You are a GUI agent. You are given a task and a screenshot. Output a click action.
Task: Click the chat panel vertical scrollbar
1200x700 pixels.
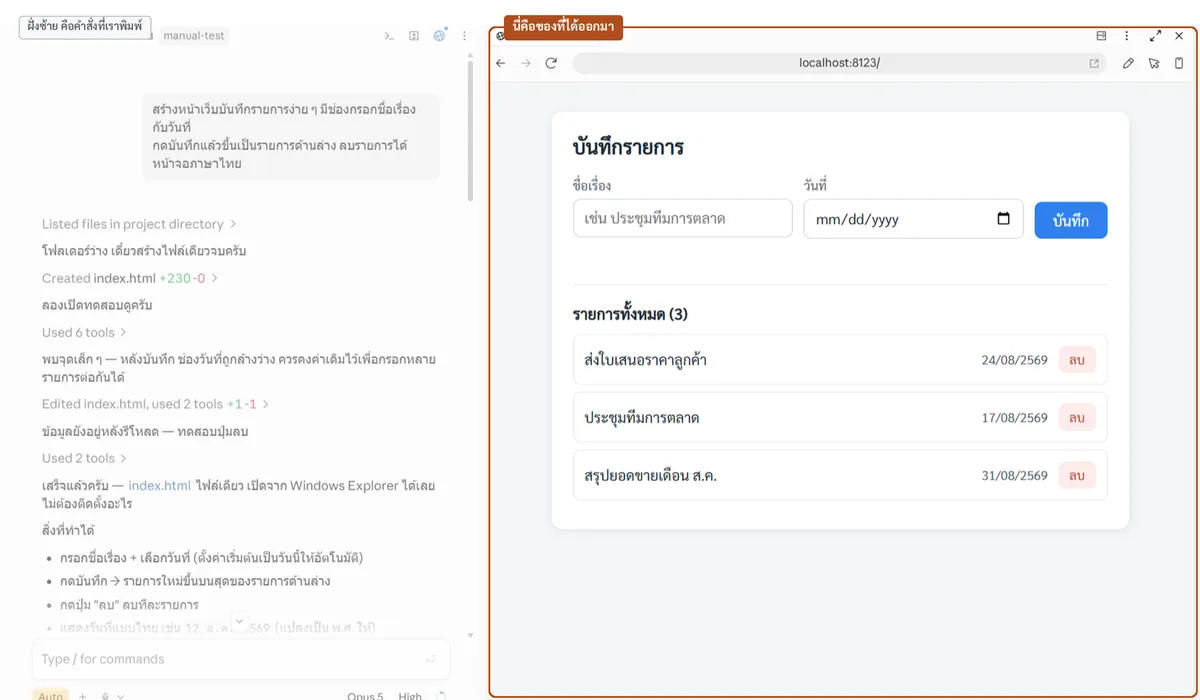tap(470, 130)
